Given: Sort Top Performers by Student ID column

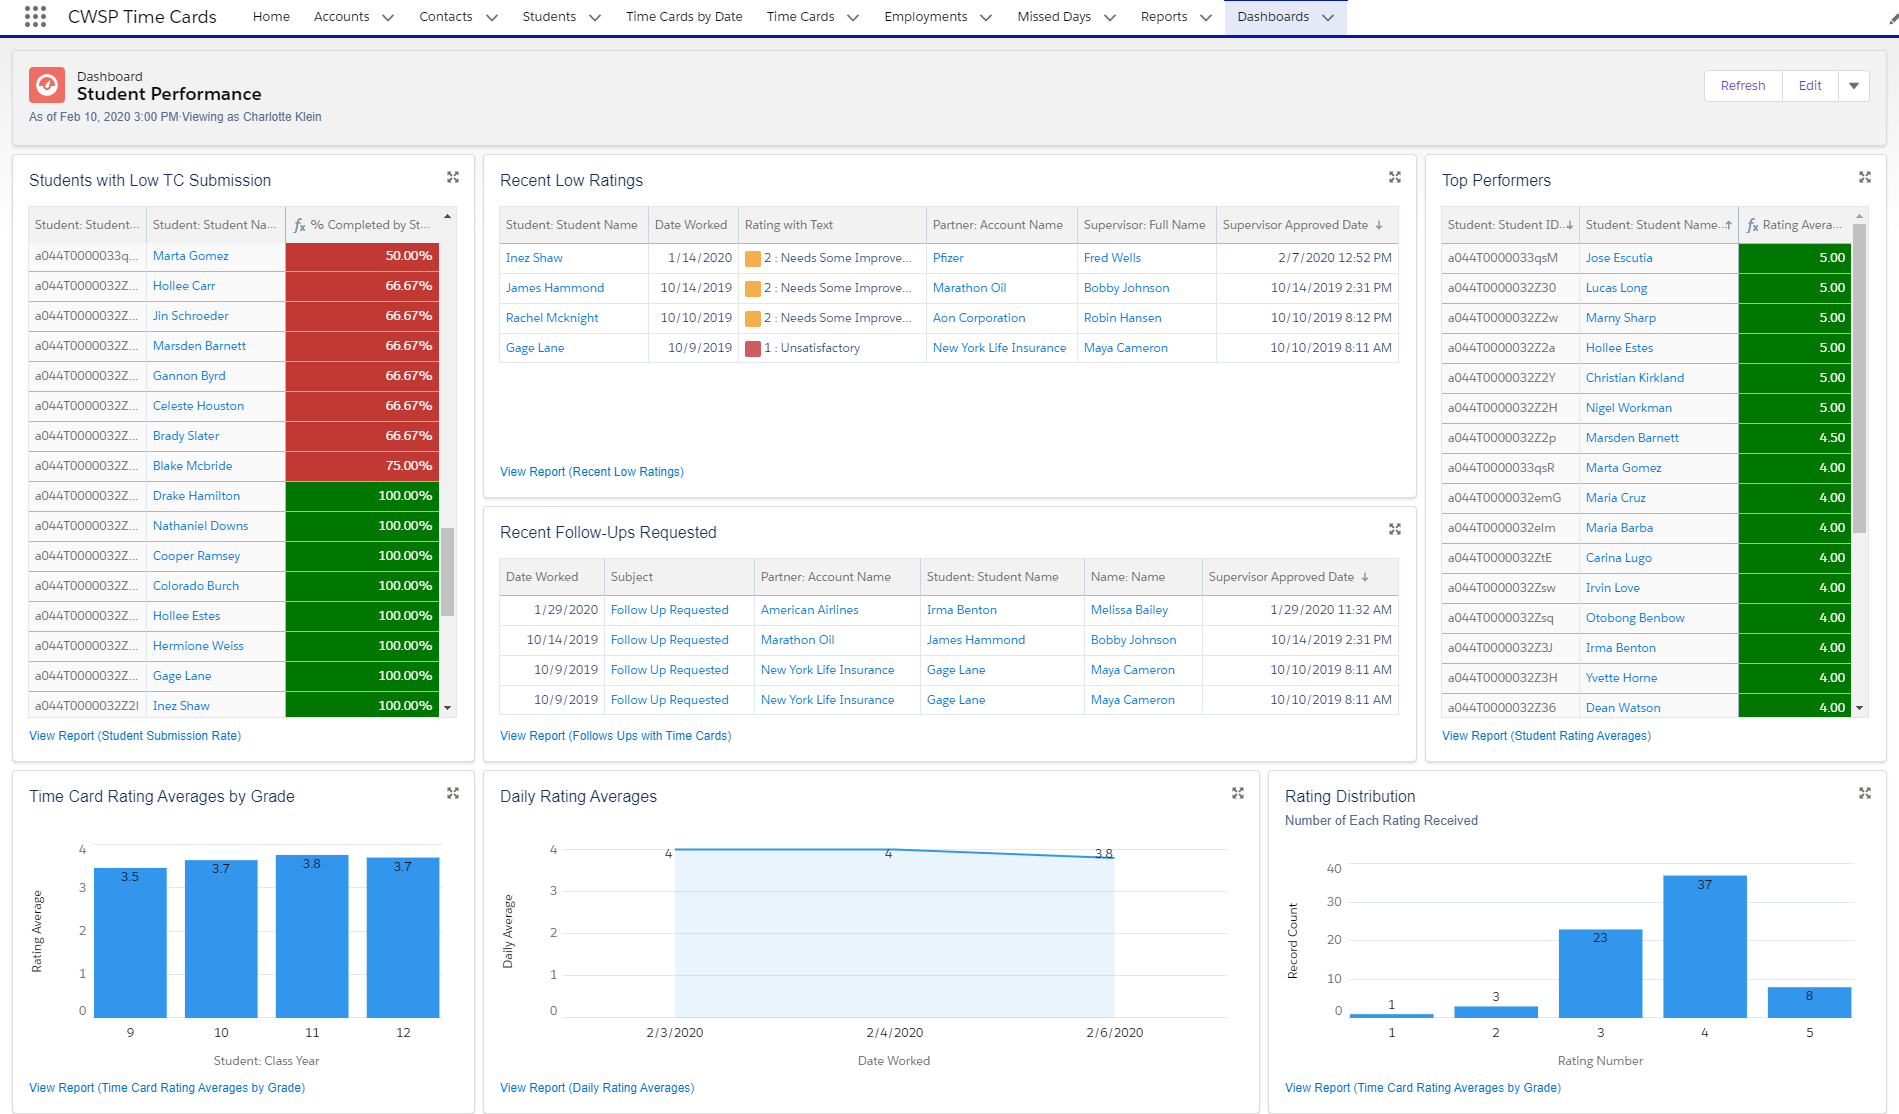Looking at the screenshot, I should [1510, 225].
